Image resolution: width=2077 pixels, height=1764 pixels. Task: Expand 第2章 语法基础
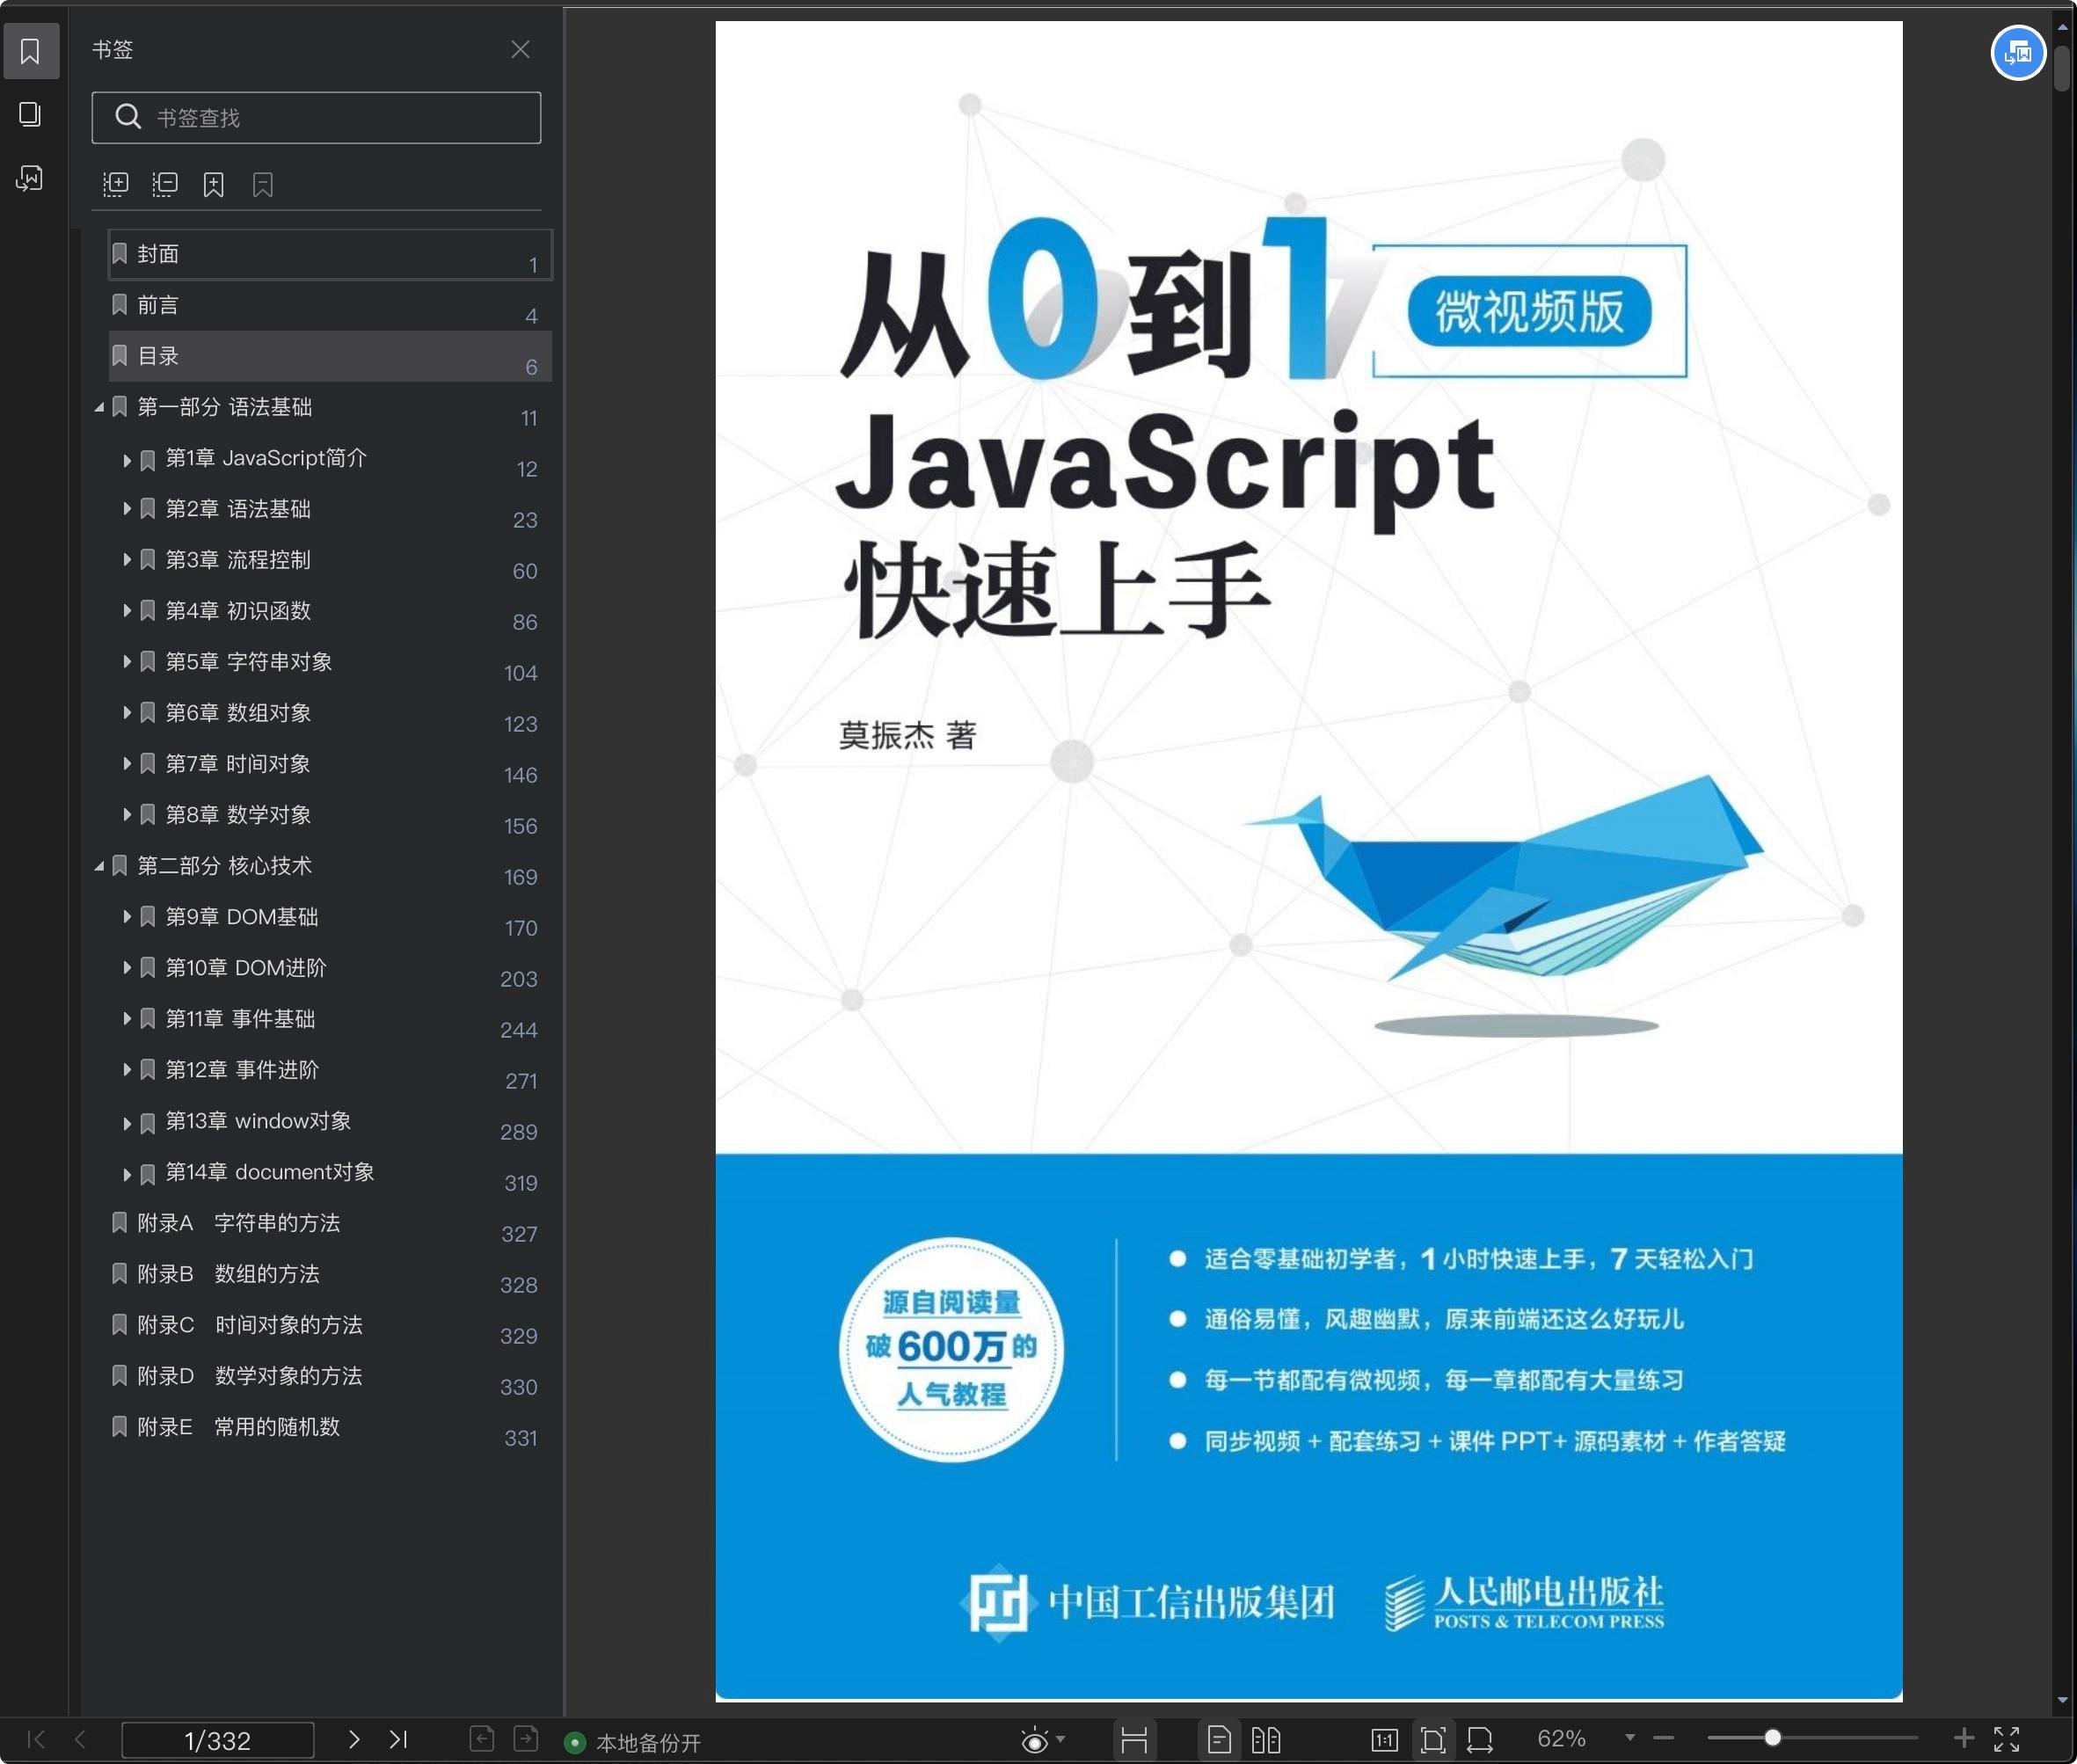127,509
